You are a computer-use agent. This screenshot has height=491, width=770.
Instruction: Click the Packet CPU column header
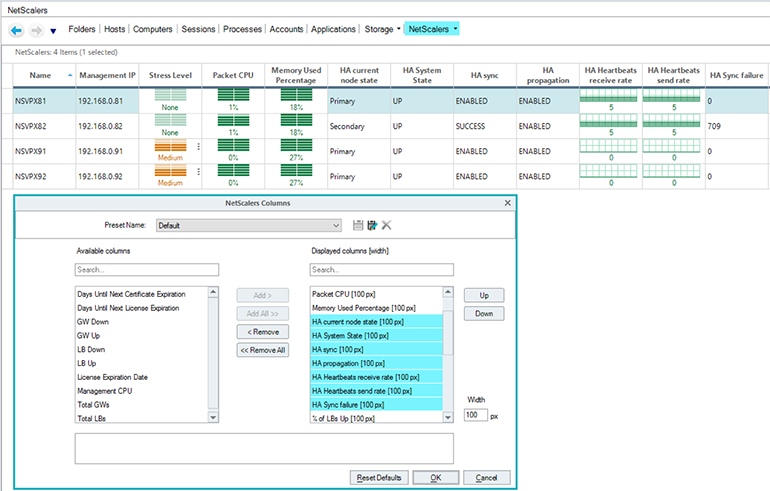tap(233, 75)
